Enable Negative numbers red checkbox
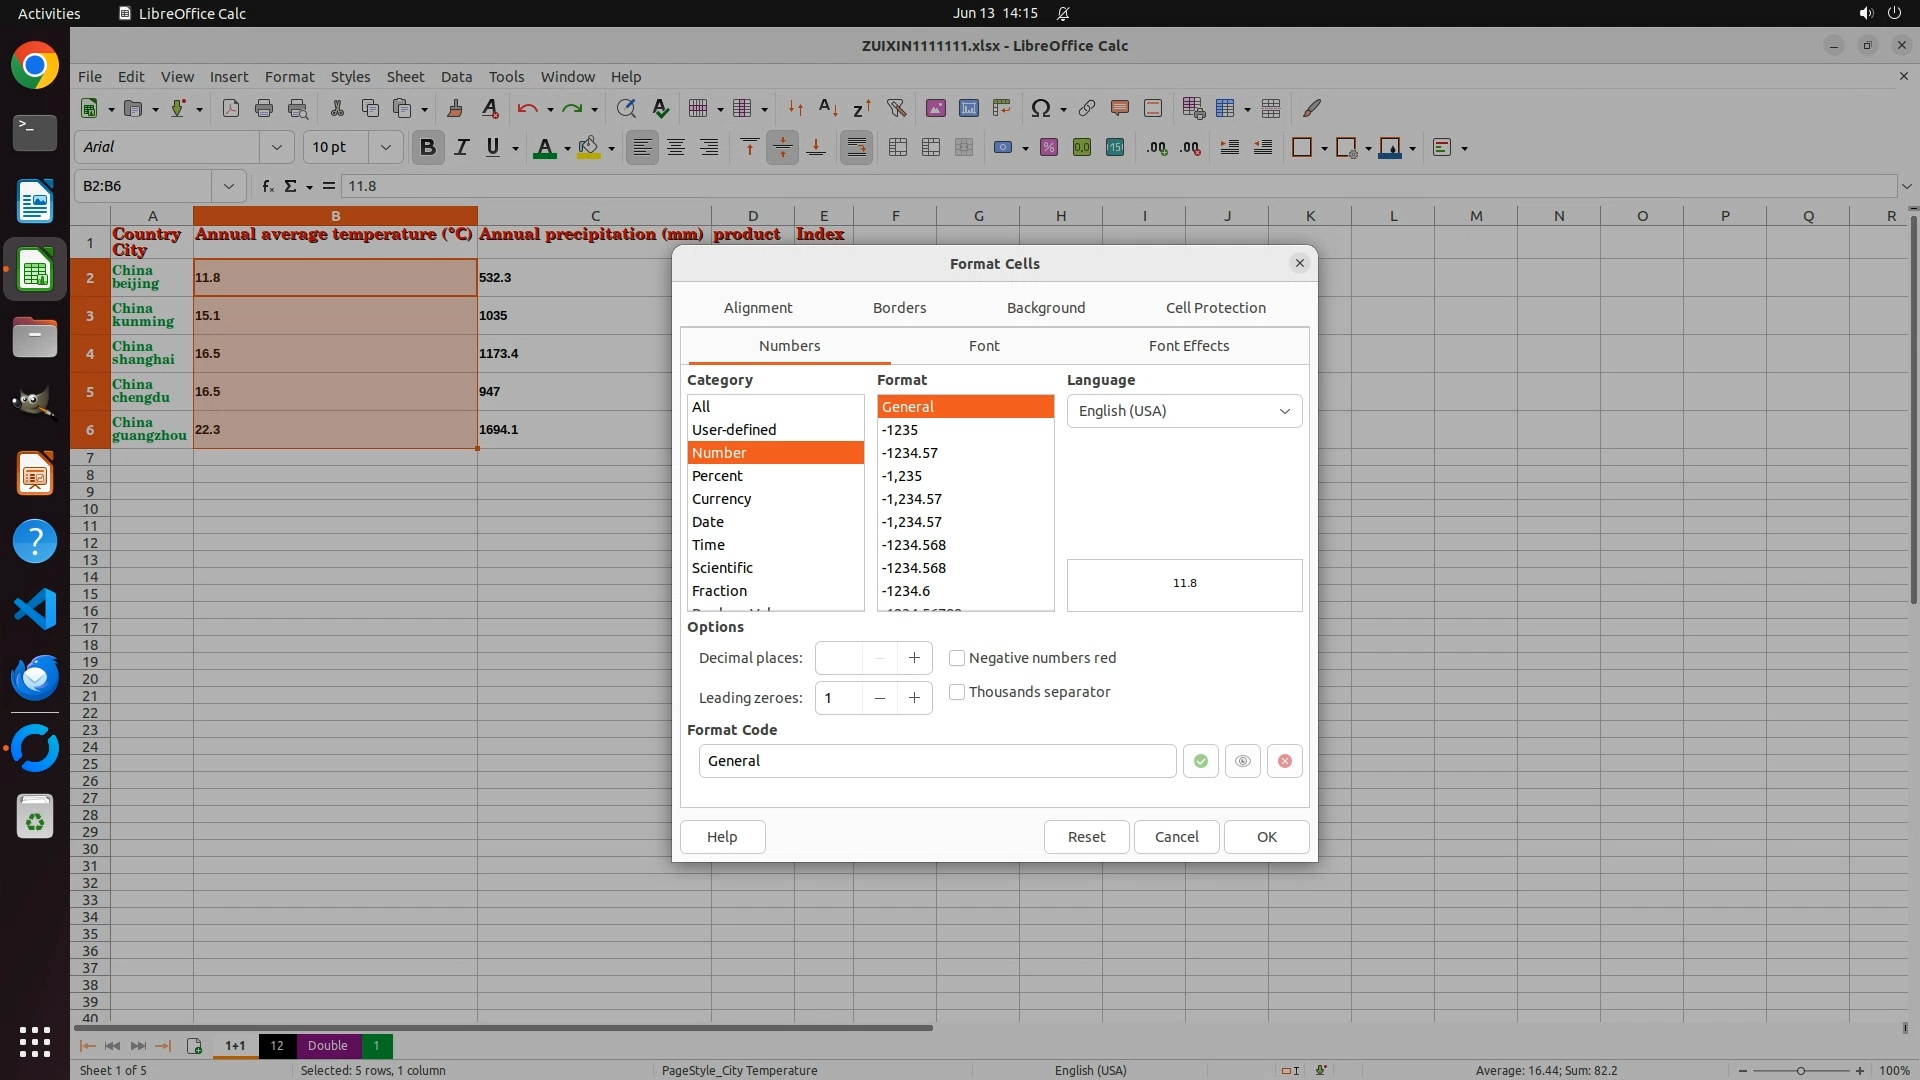 pyautogui.click(x=957, y=658)
